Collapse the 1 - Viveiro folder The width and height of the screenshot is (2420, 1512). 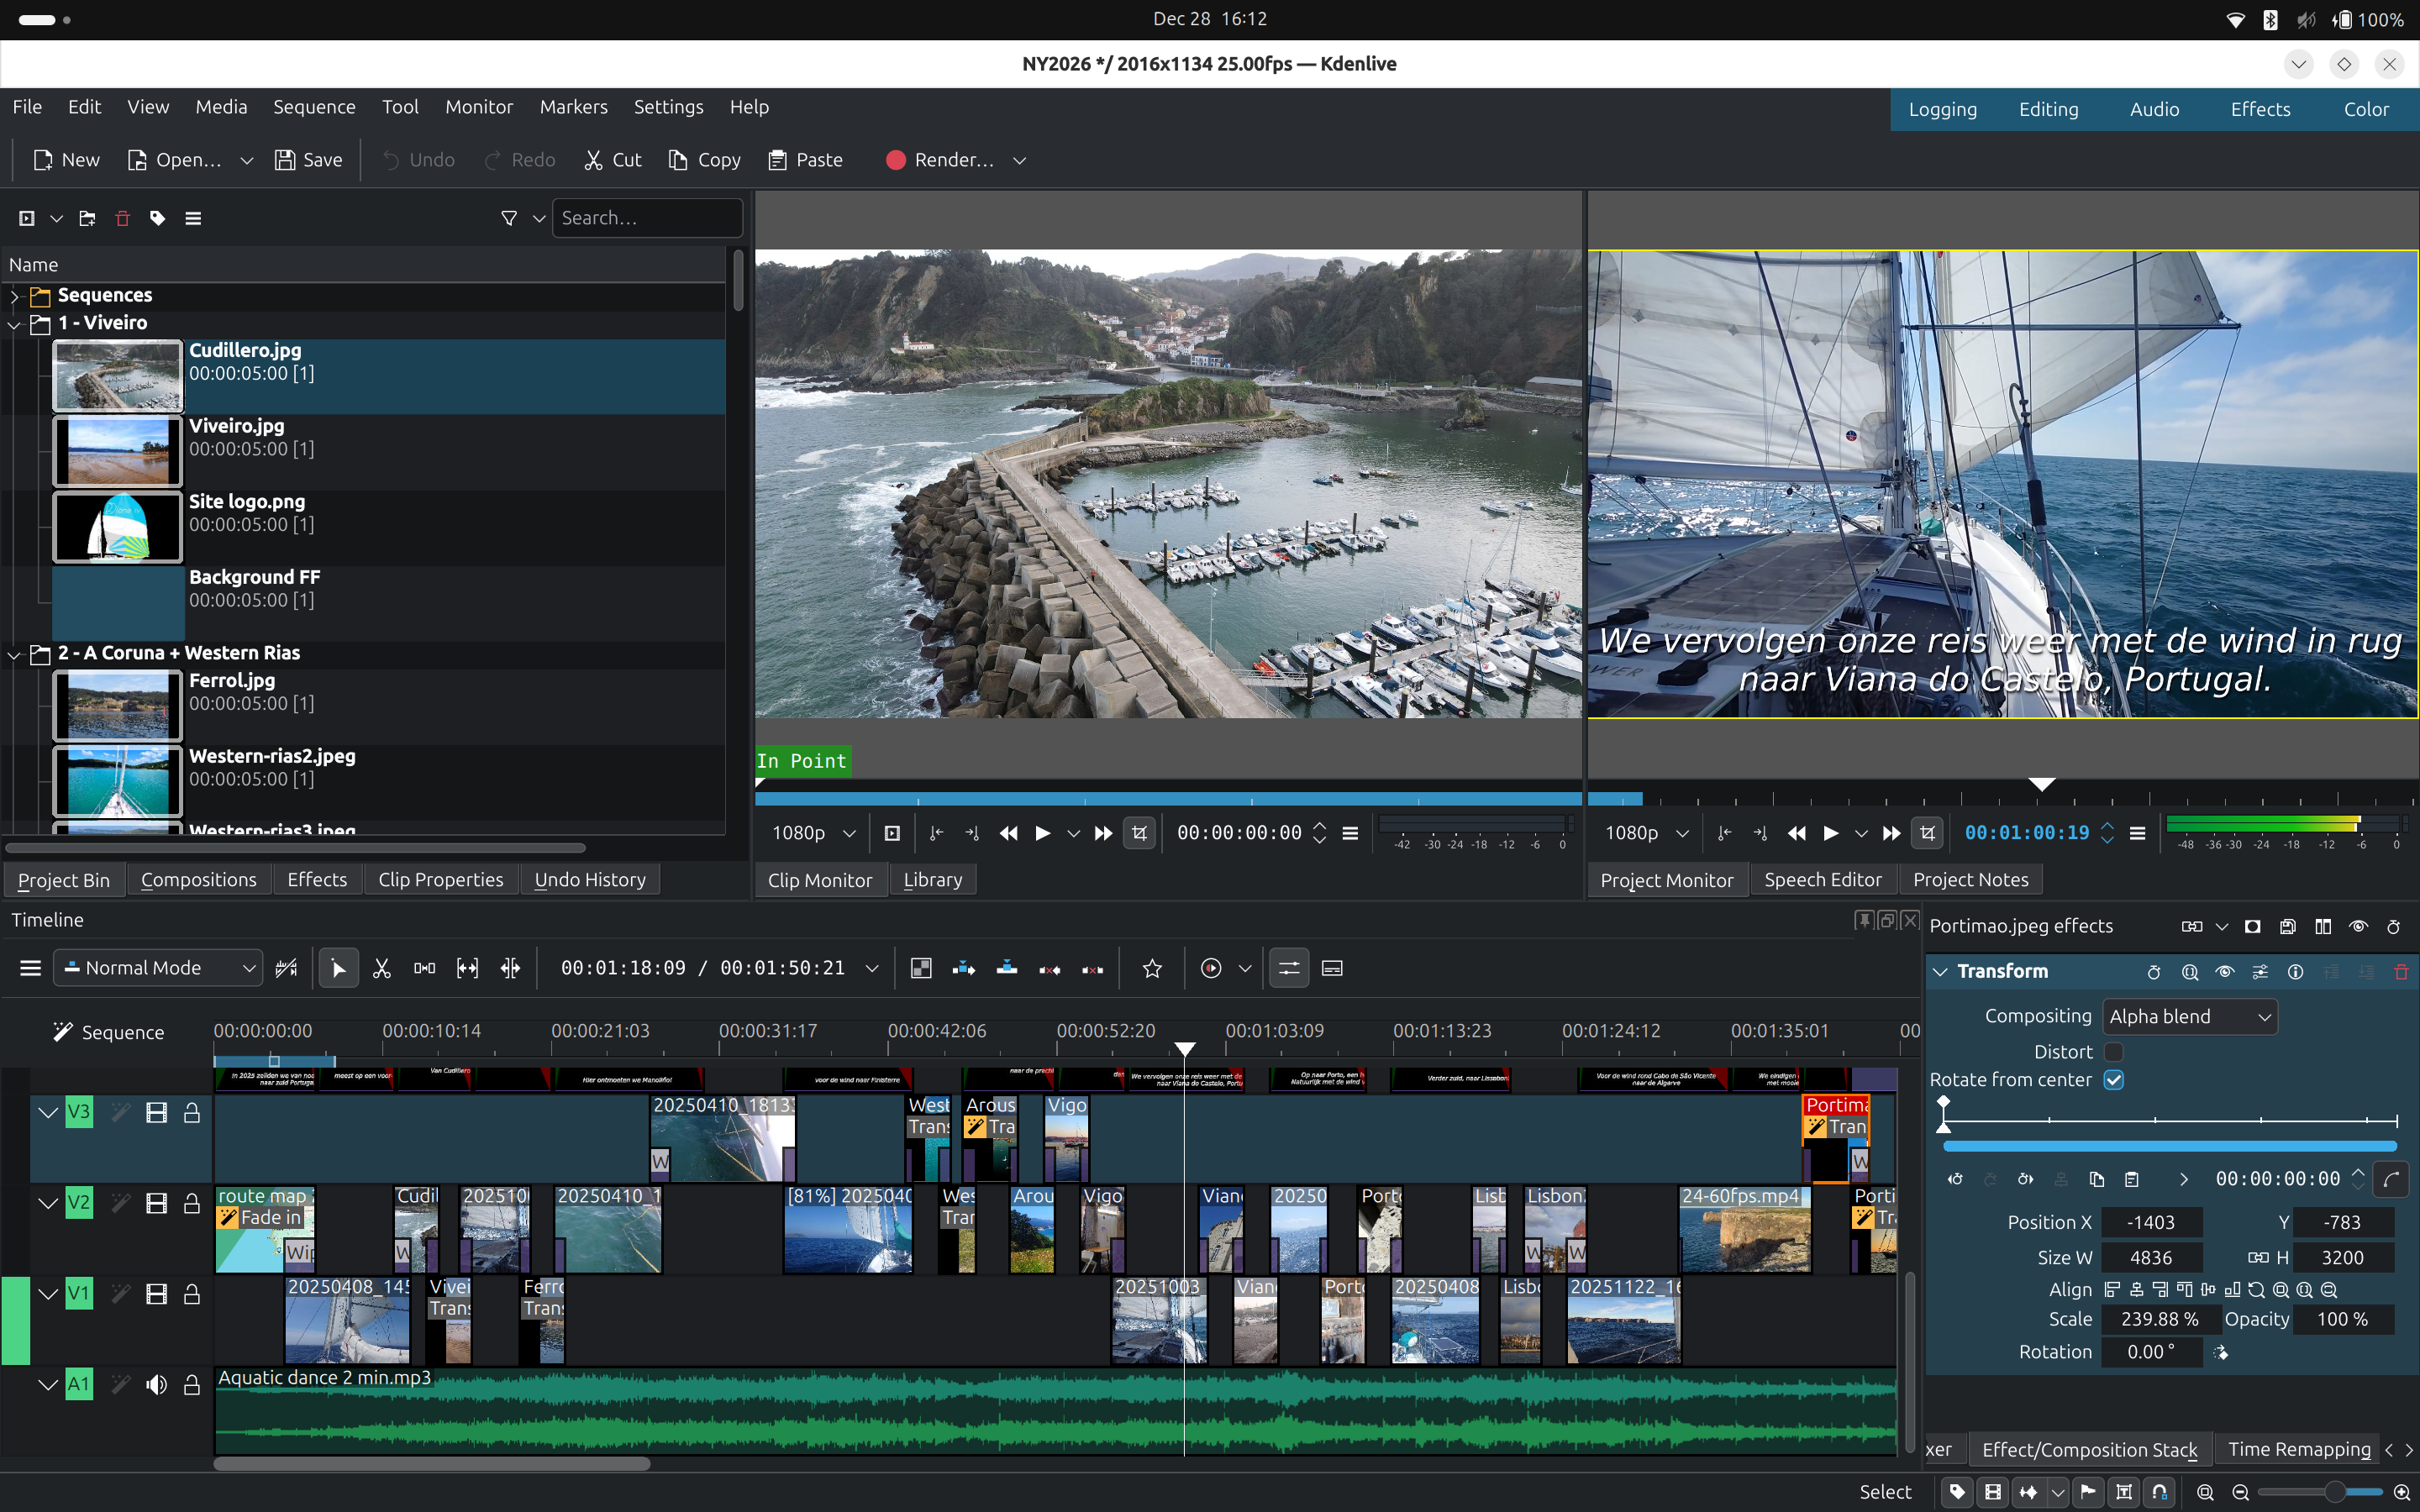click(14, 324)
